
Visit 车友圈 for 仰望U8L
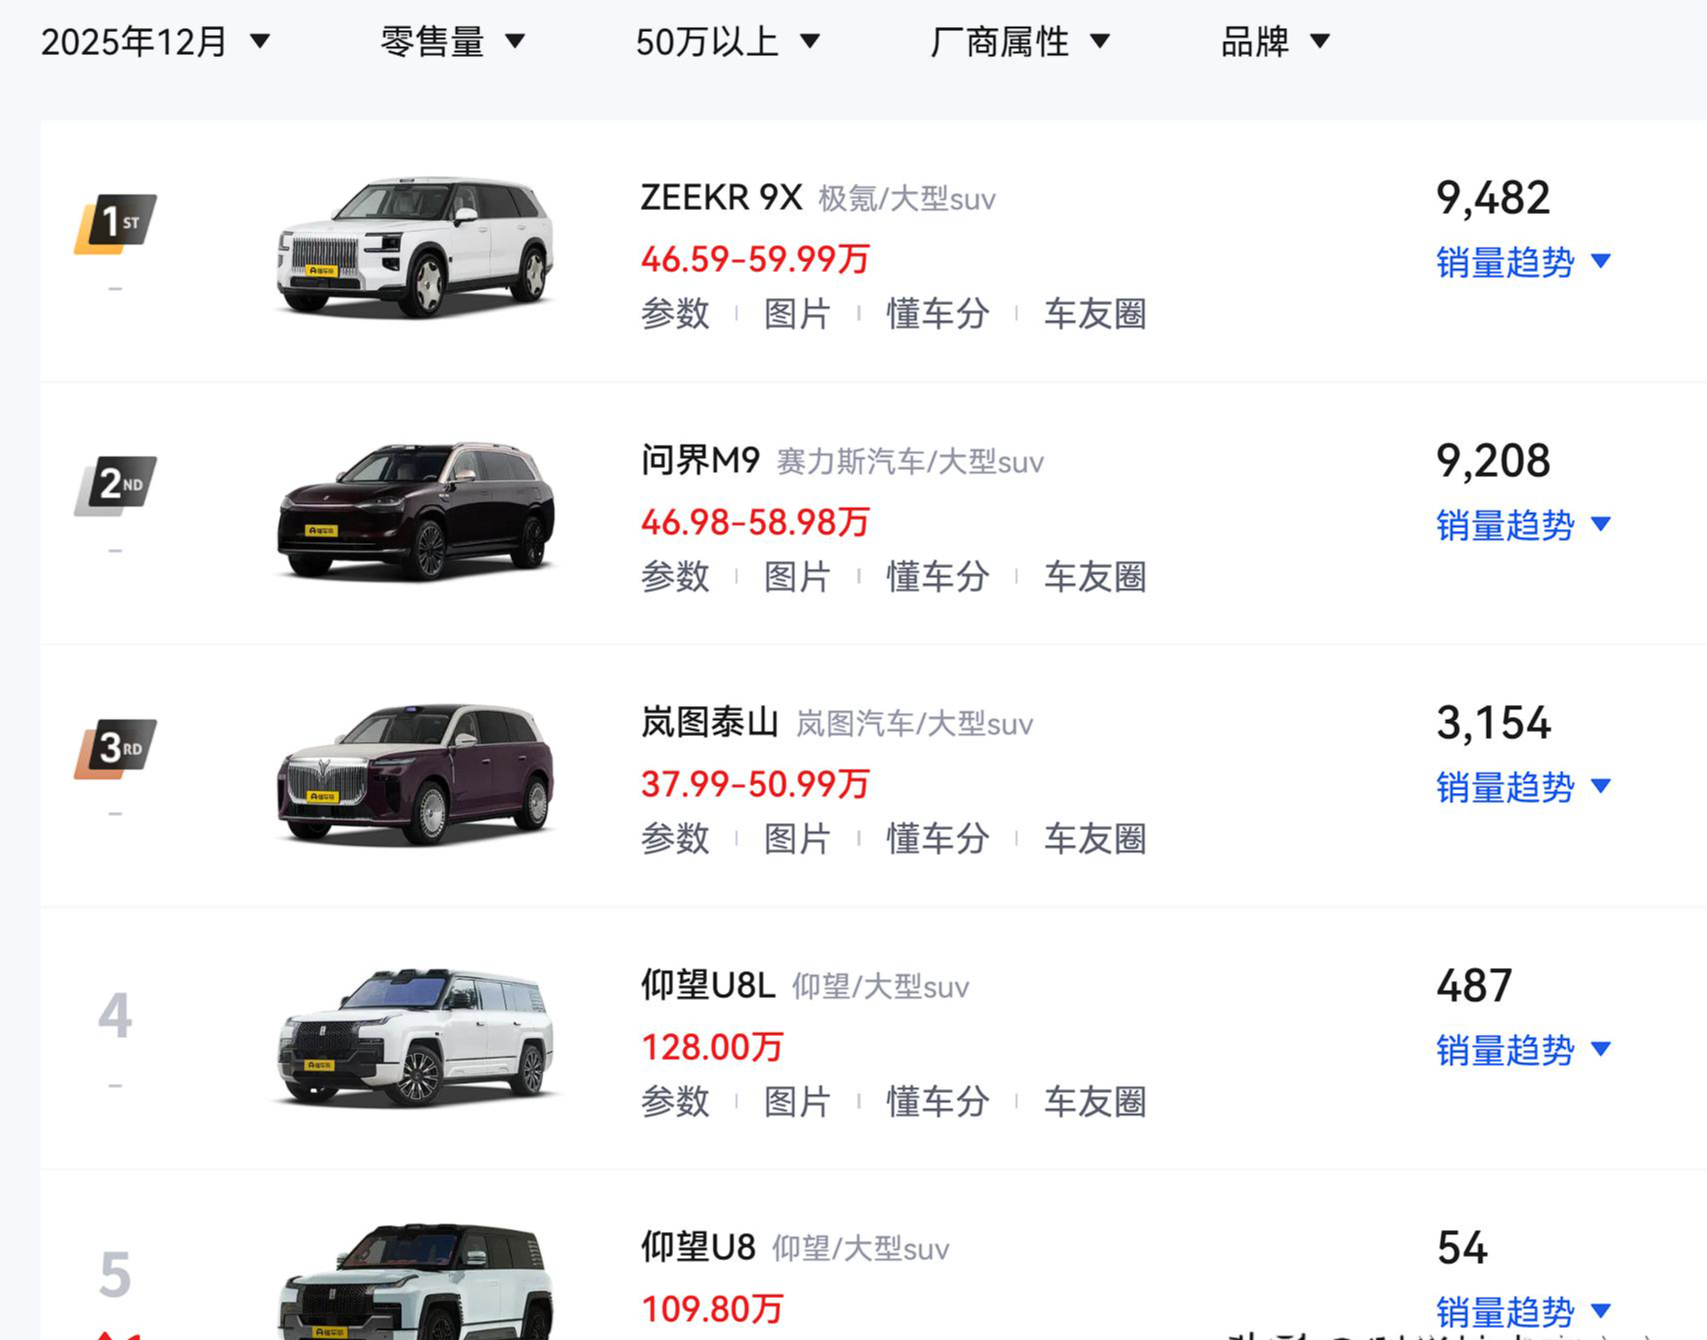click(1095, 1102)
